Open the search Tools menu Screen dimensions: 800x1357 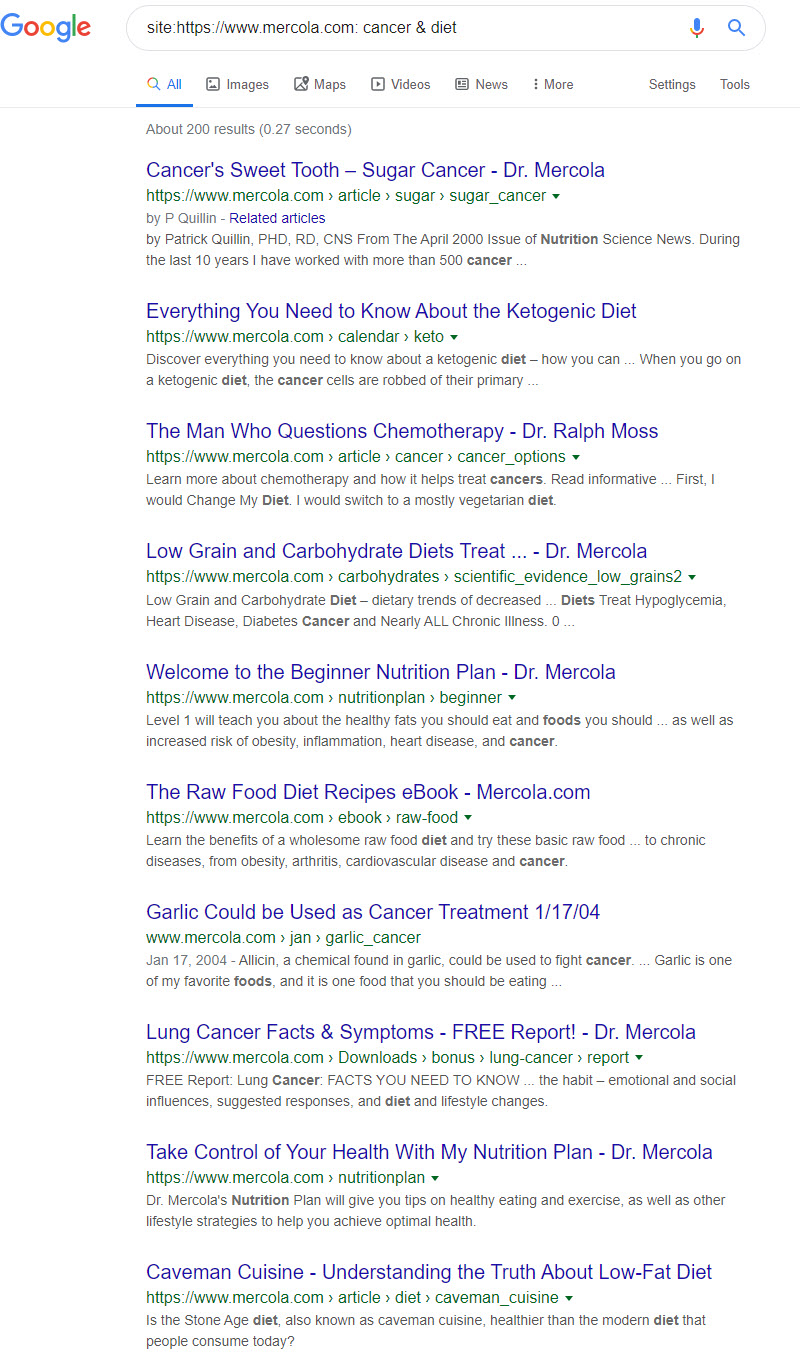[x=735, y=84]
